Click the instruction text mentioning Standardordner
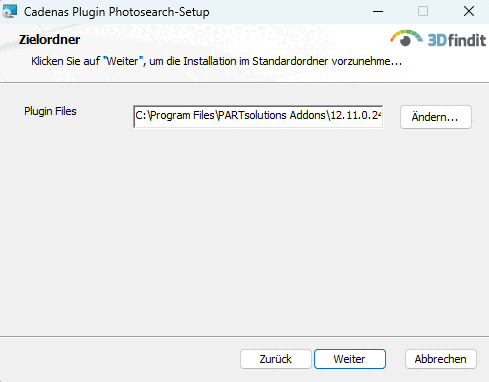The width and height of the screenshot is (489, 382). (x=216, y=61)
